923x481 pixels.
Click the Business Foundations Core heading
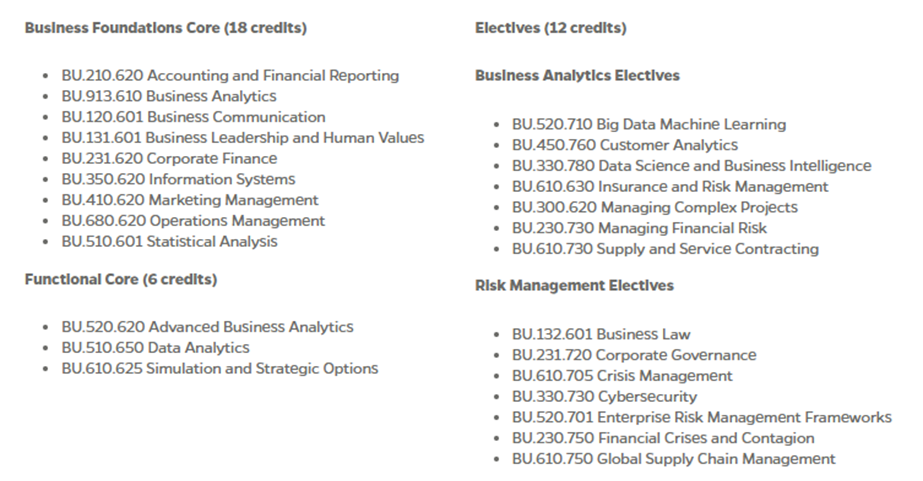click(x=165, y=28)
